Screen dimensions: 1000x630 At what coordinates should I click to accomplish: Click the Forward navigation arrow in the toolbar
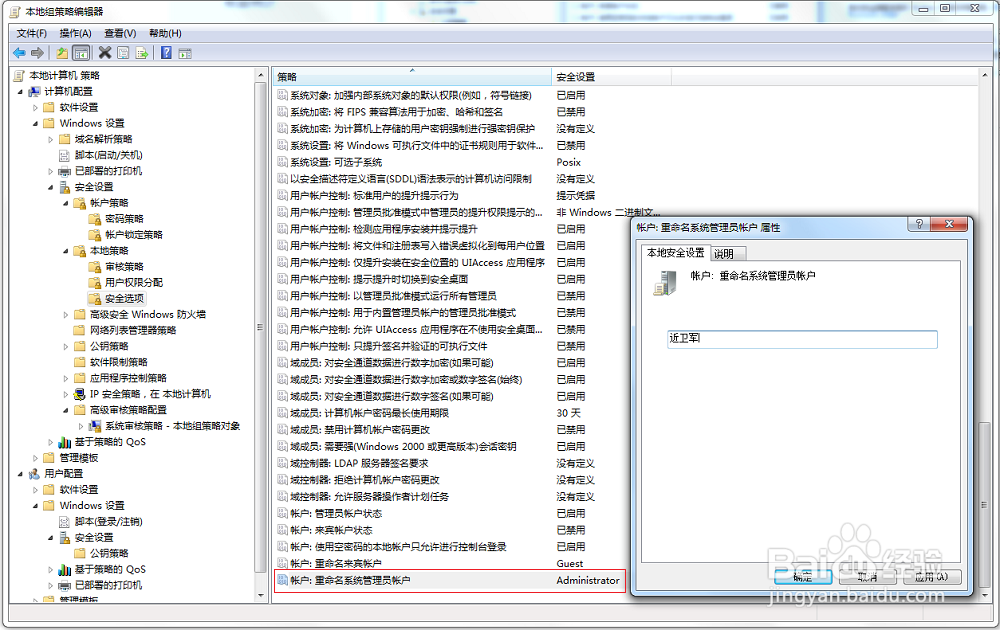coord(37,53)
